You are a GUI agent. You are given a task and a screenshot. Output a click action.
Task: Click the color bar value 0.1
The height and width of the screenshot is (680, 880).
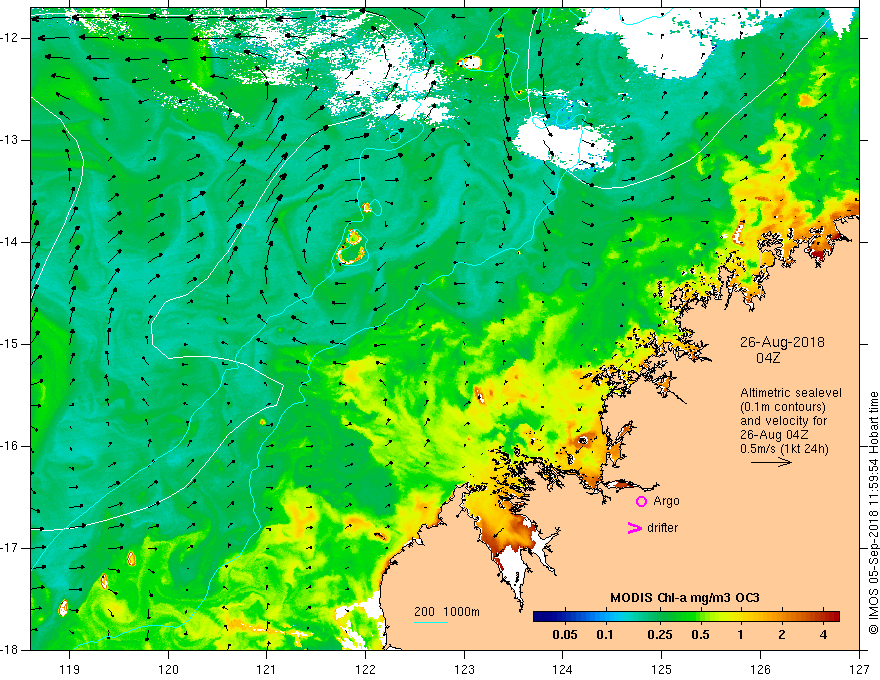(x=604, y=635)
